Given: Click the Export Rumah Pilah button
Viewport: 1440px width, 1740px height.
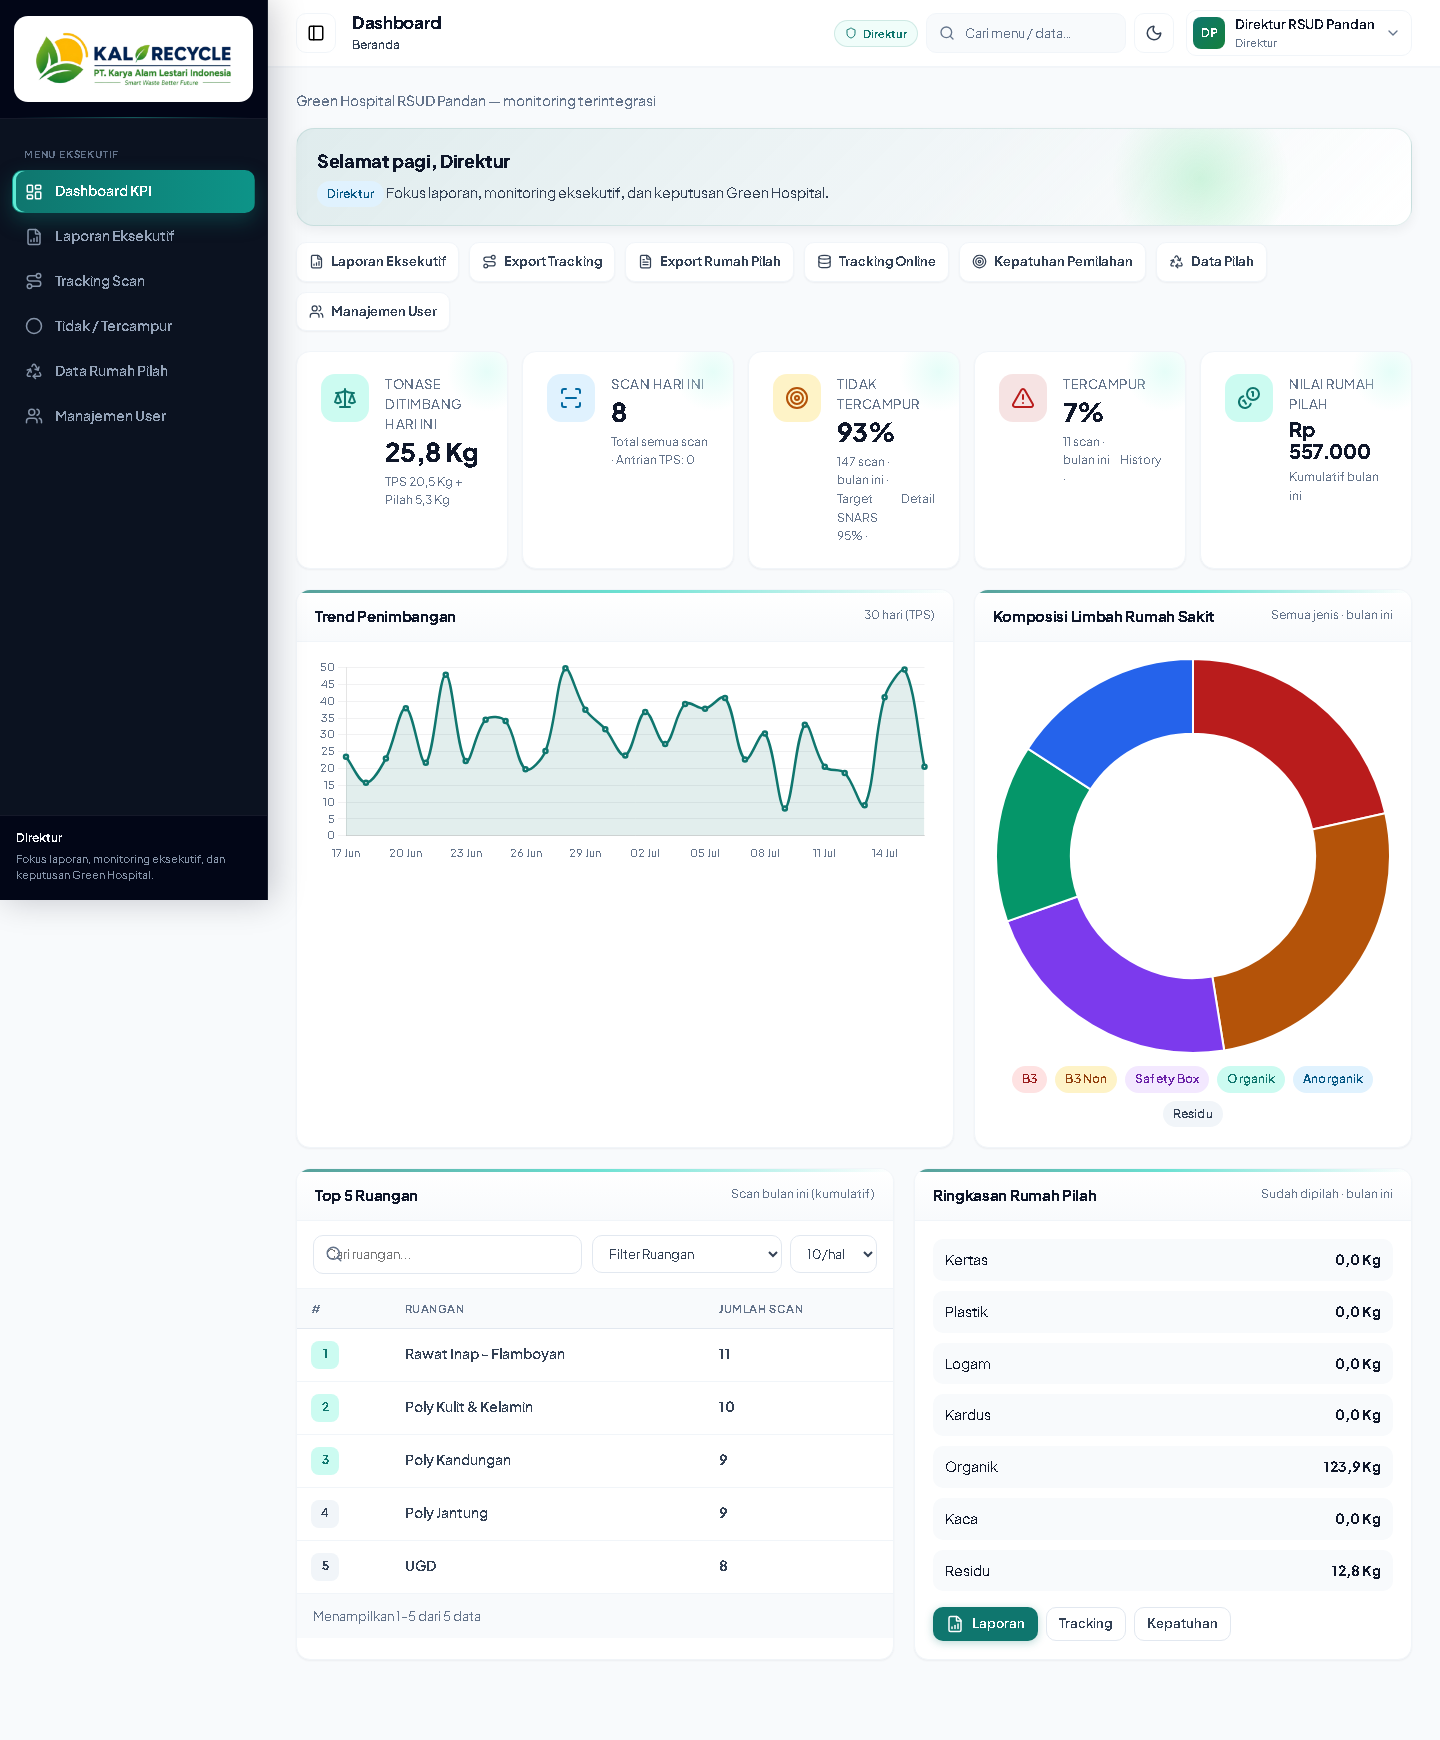Looking at the screenshot, I should (x=709, y=261).
